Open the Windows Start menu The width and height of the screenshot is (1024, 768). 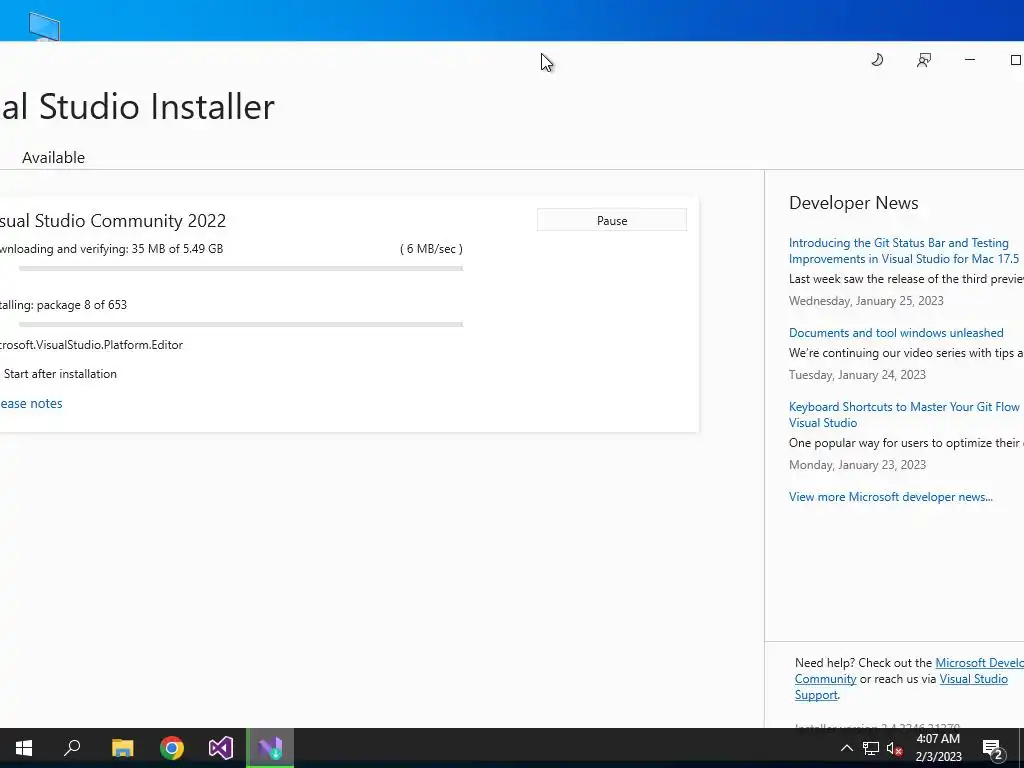24,748
